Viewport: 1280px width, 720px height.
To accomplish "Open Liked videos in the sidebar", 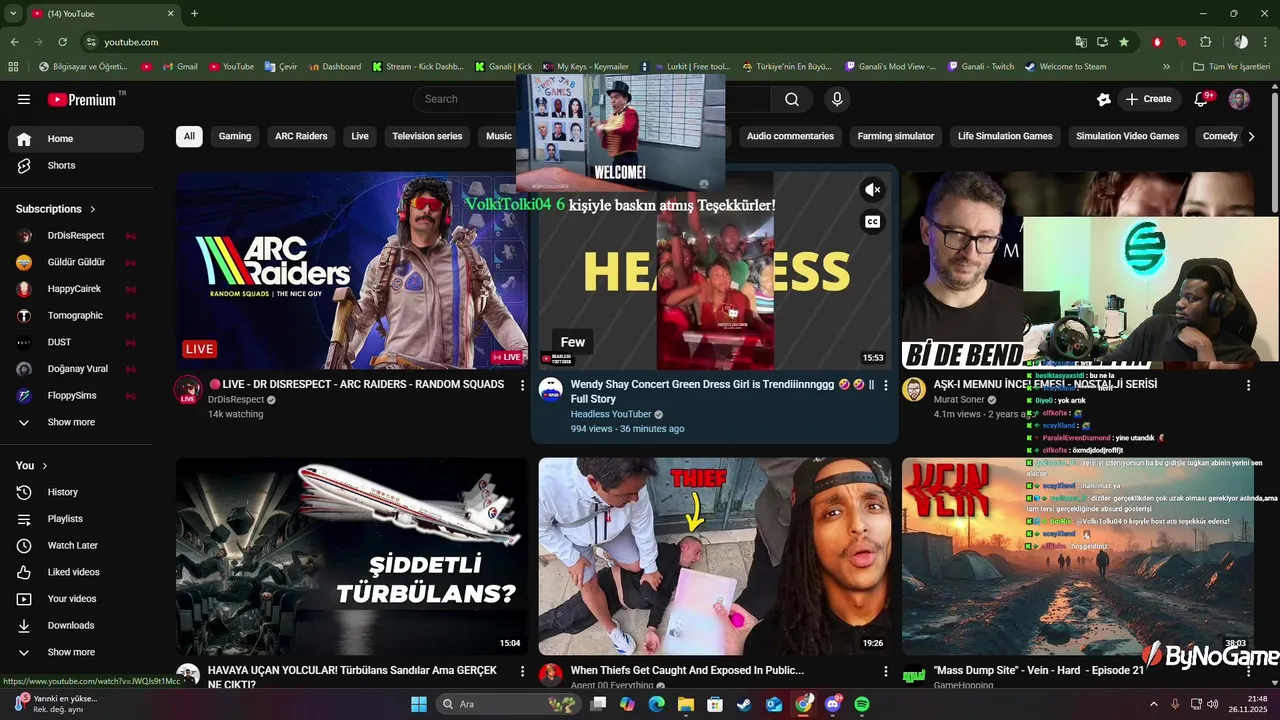I will tap(76, 572).
